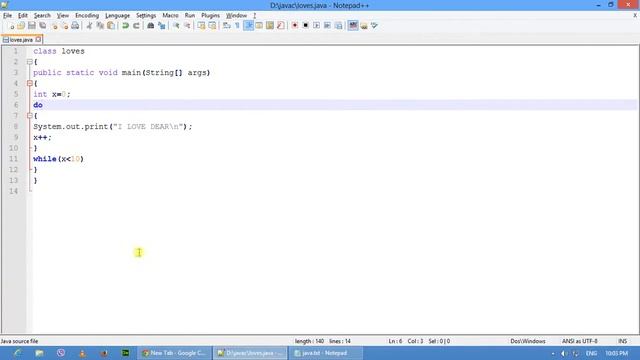Viewport: 640px width, 360px height.
Task: Open the Edit menu
Action: tap(23, 16)
